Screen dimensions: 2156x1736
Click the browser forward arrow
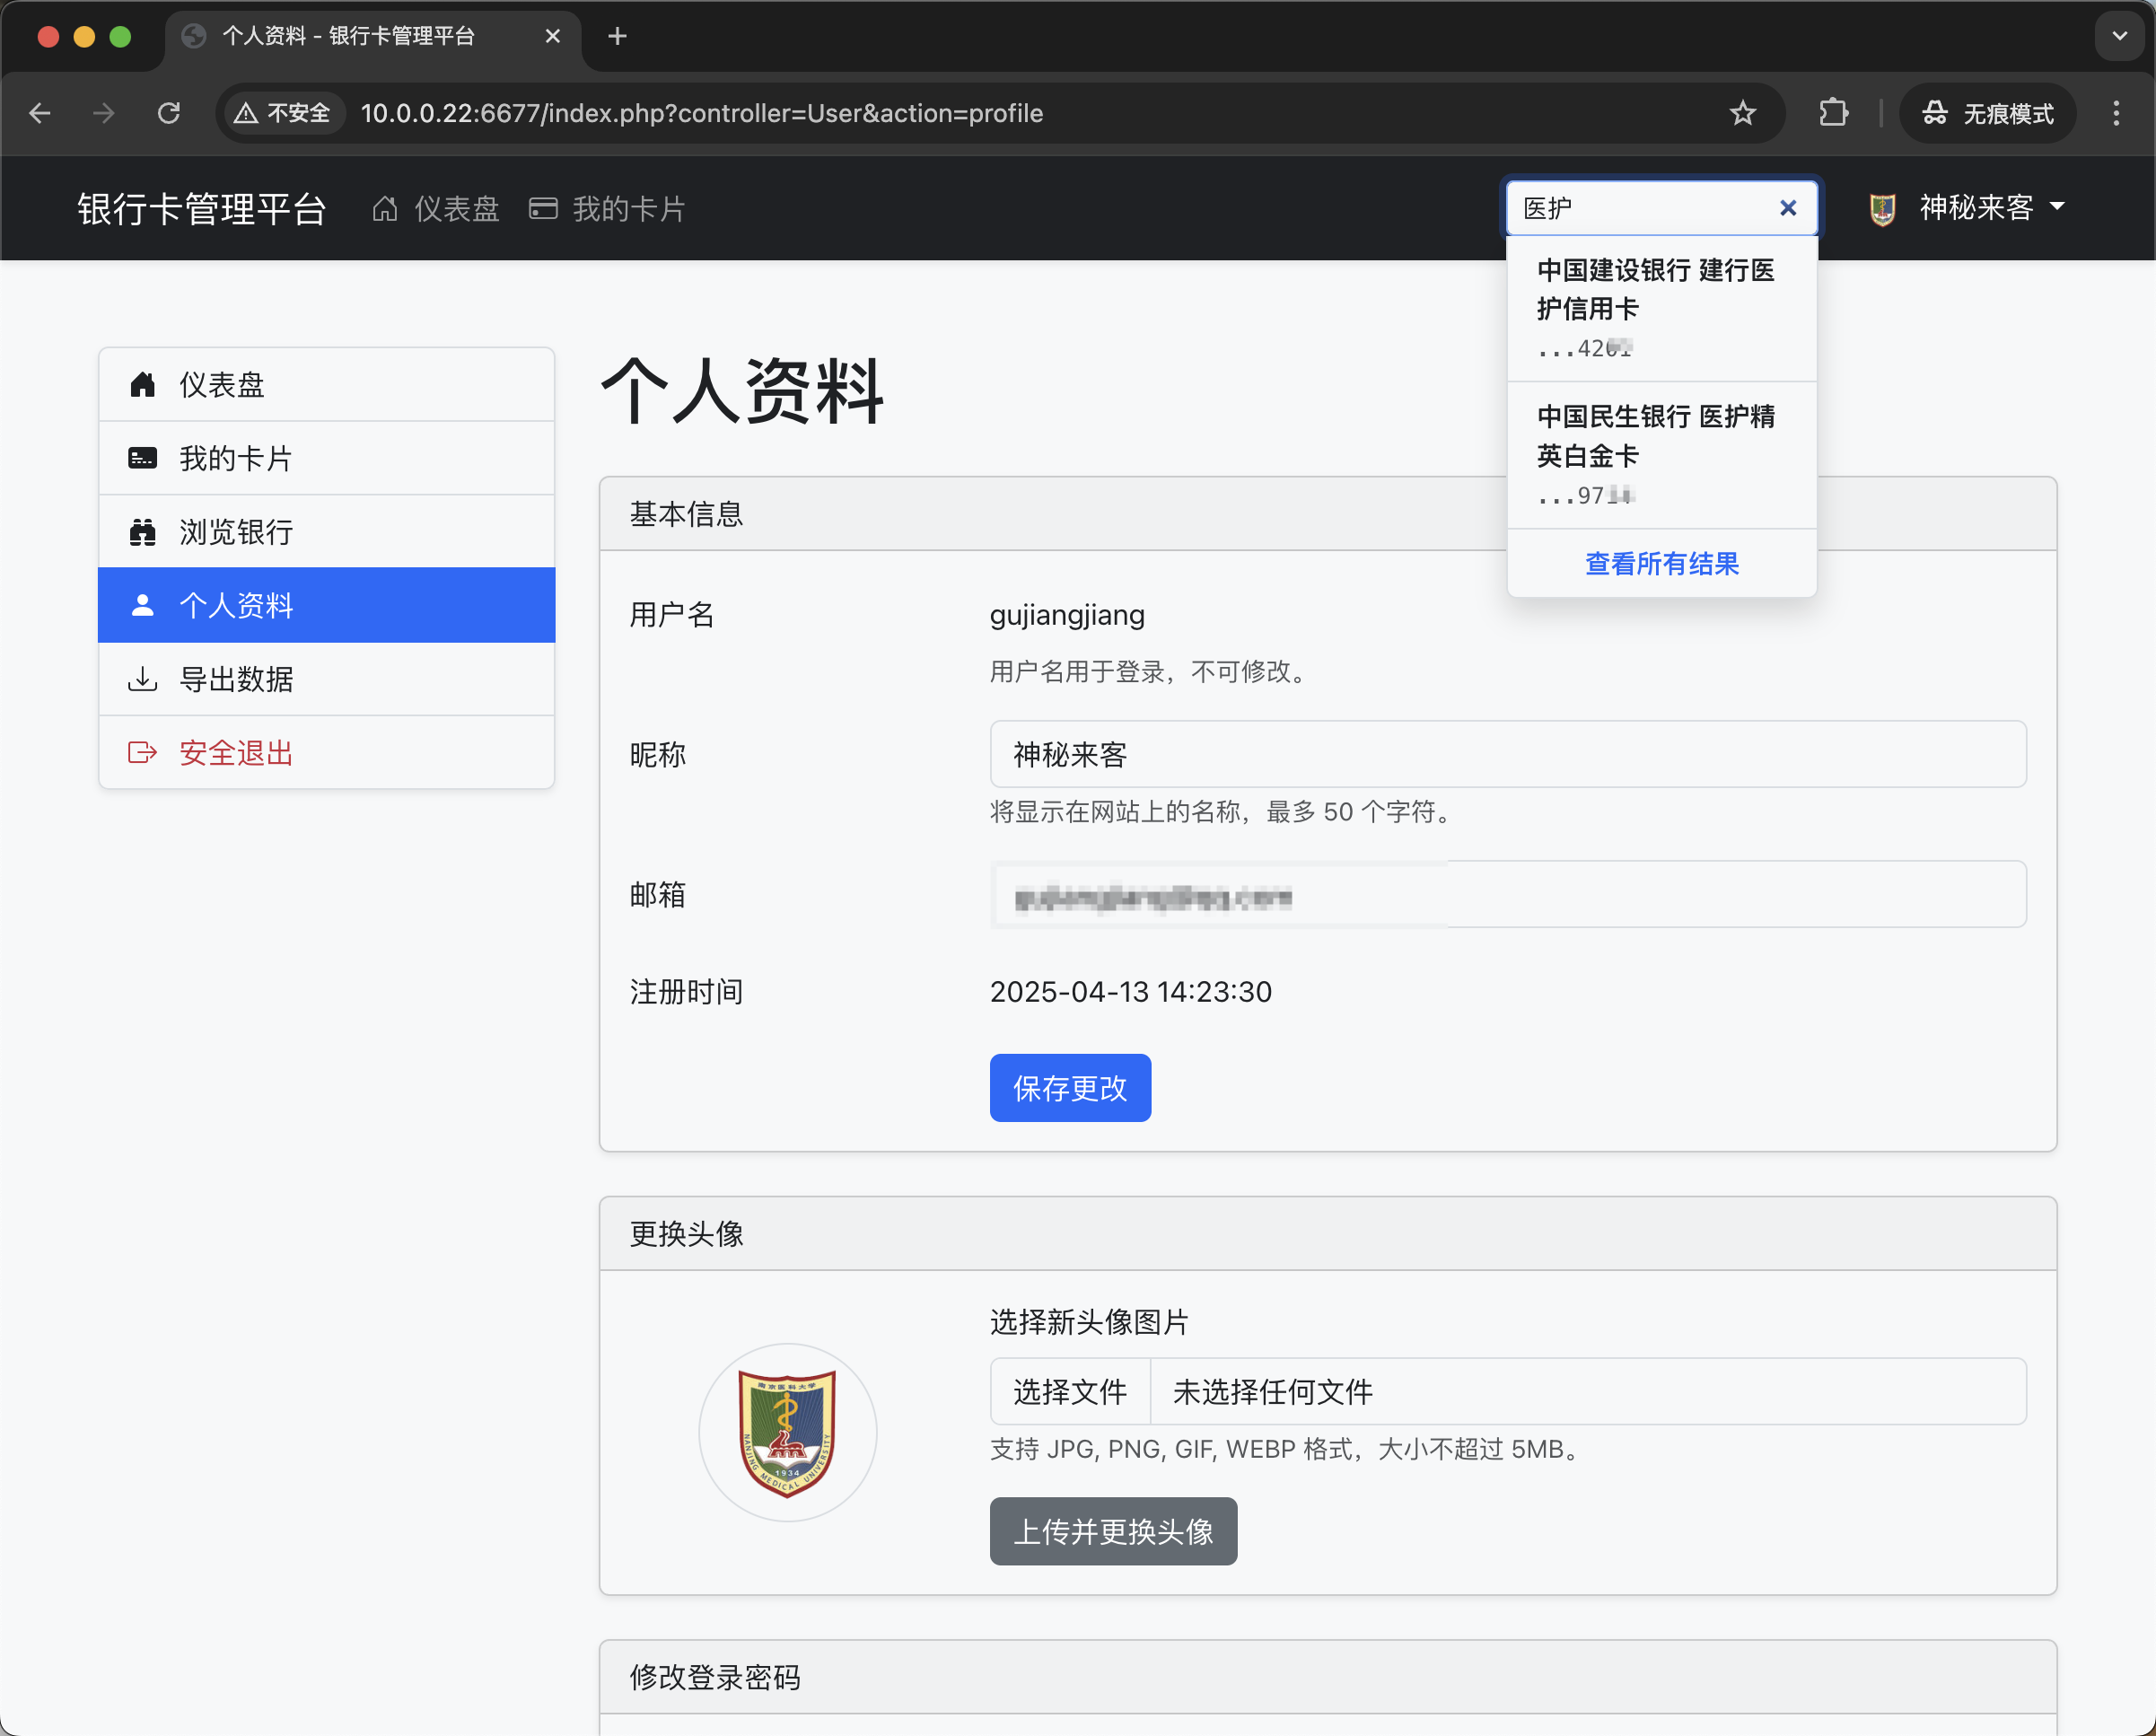pyautogui.click(x=103, y=113)
